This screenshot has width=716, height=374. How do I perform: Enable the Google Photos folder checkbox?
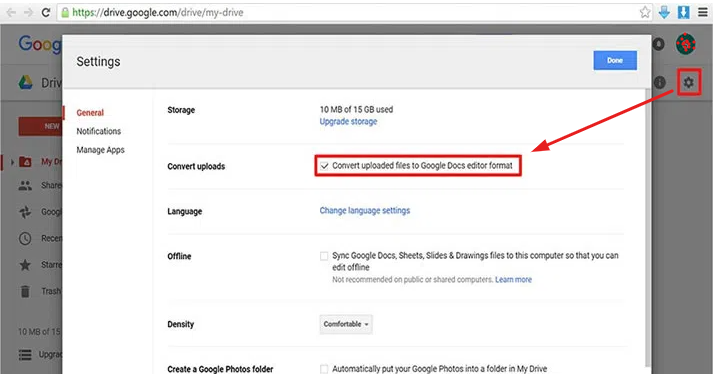click(x=324, y=369)
